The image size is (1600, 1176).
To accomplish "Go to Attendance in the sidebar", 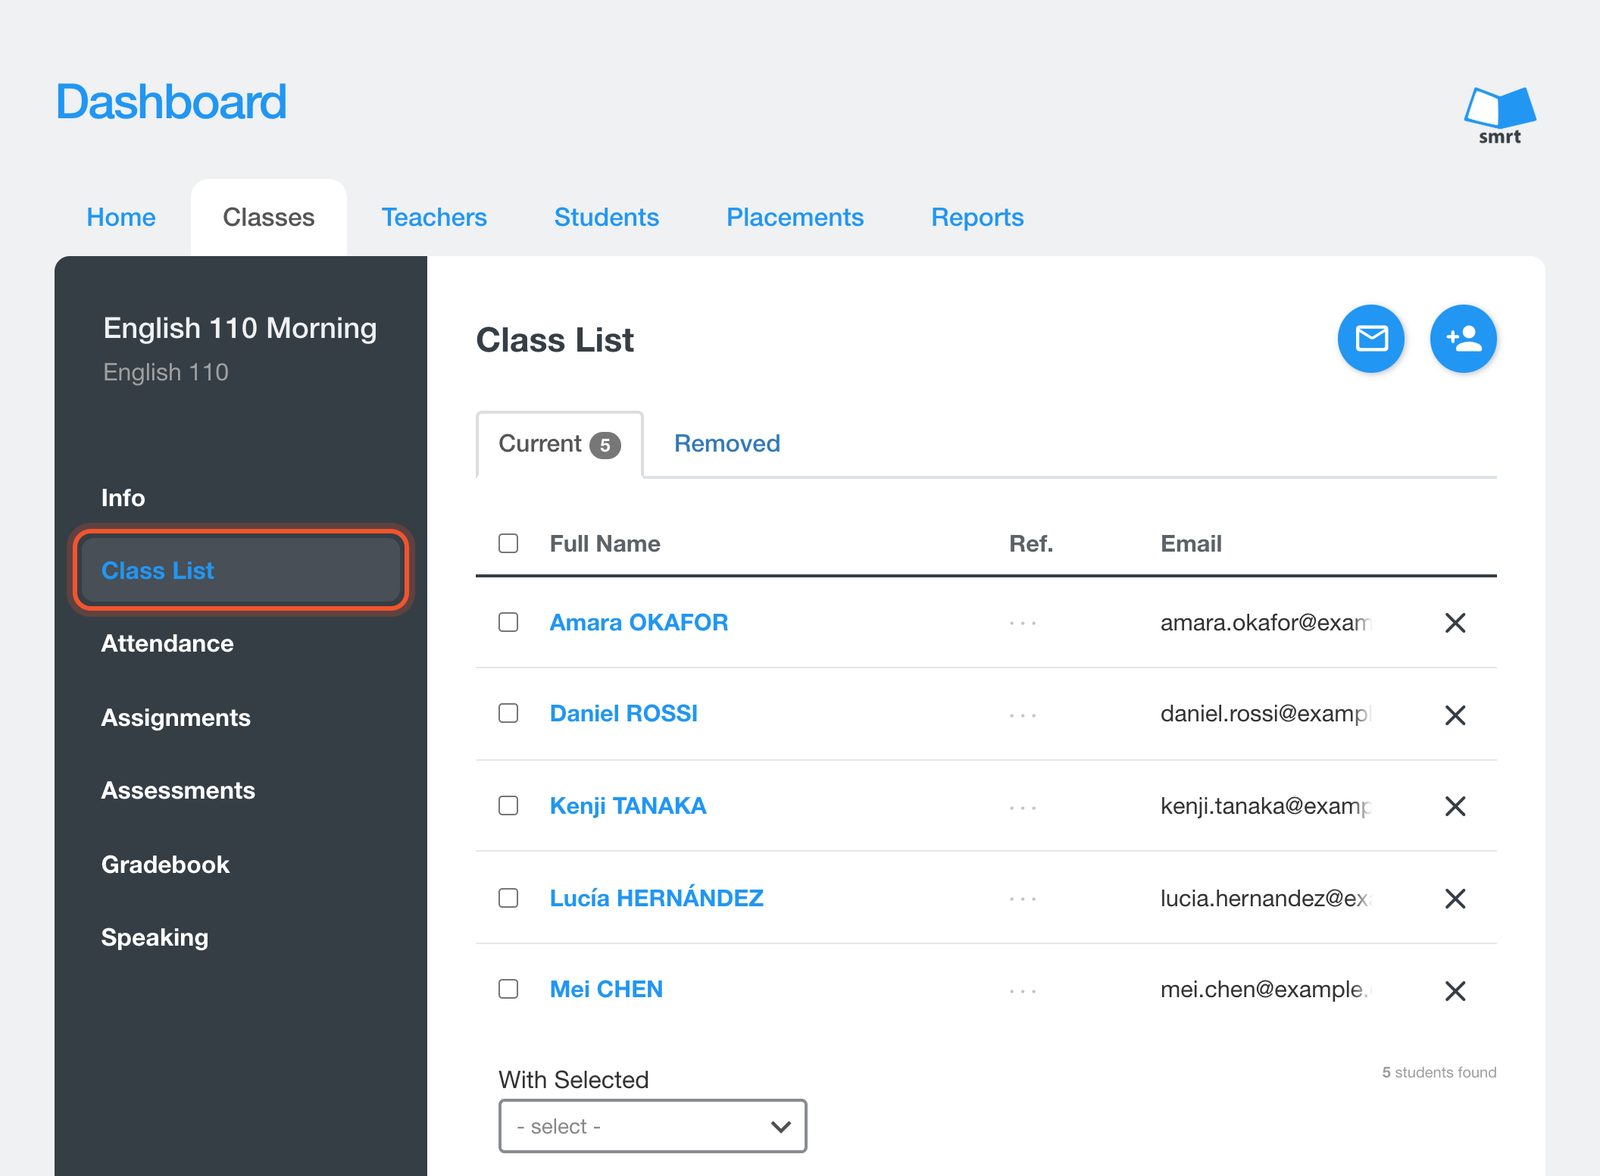I will [x=167, y=643].
